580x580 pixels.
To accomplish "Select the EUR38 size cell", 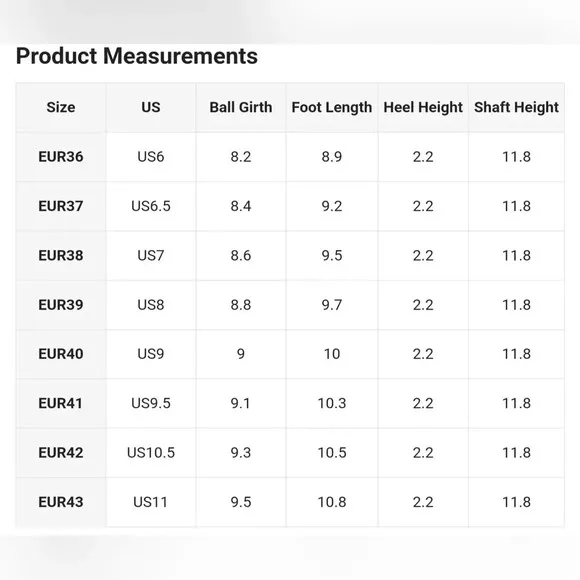I will [61, 256].
